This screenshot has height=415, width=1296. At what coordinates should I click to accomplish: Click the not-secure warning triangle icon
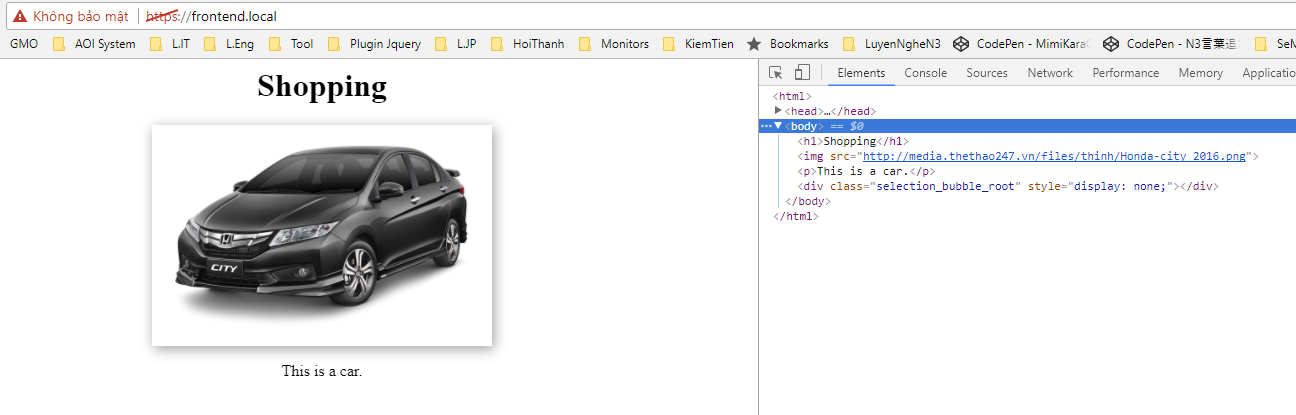(x=20, y=17)
